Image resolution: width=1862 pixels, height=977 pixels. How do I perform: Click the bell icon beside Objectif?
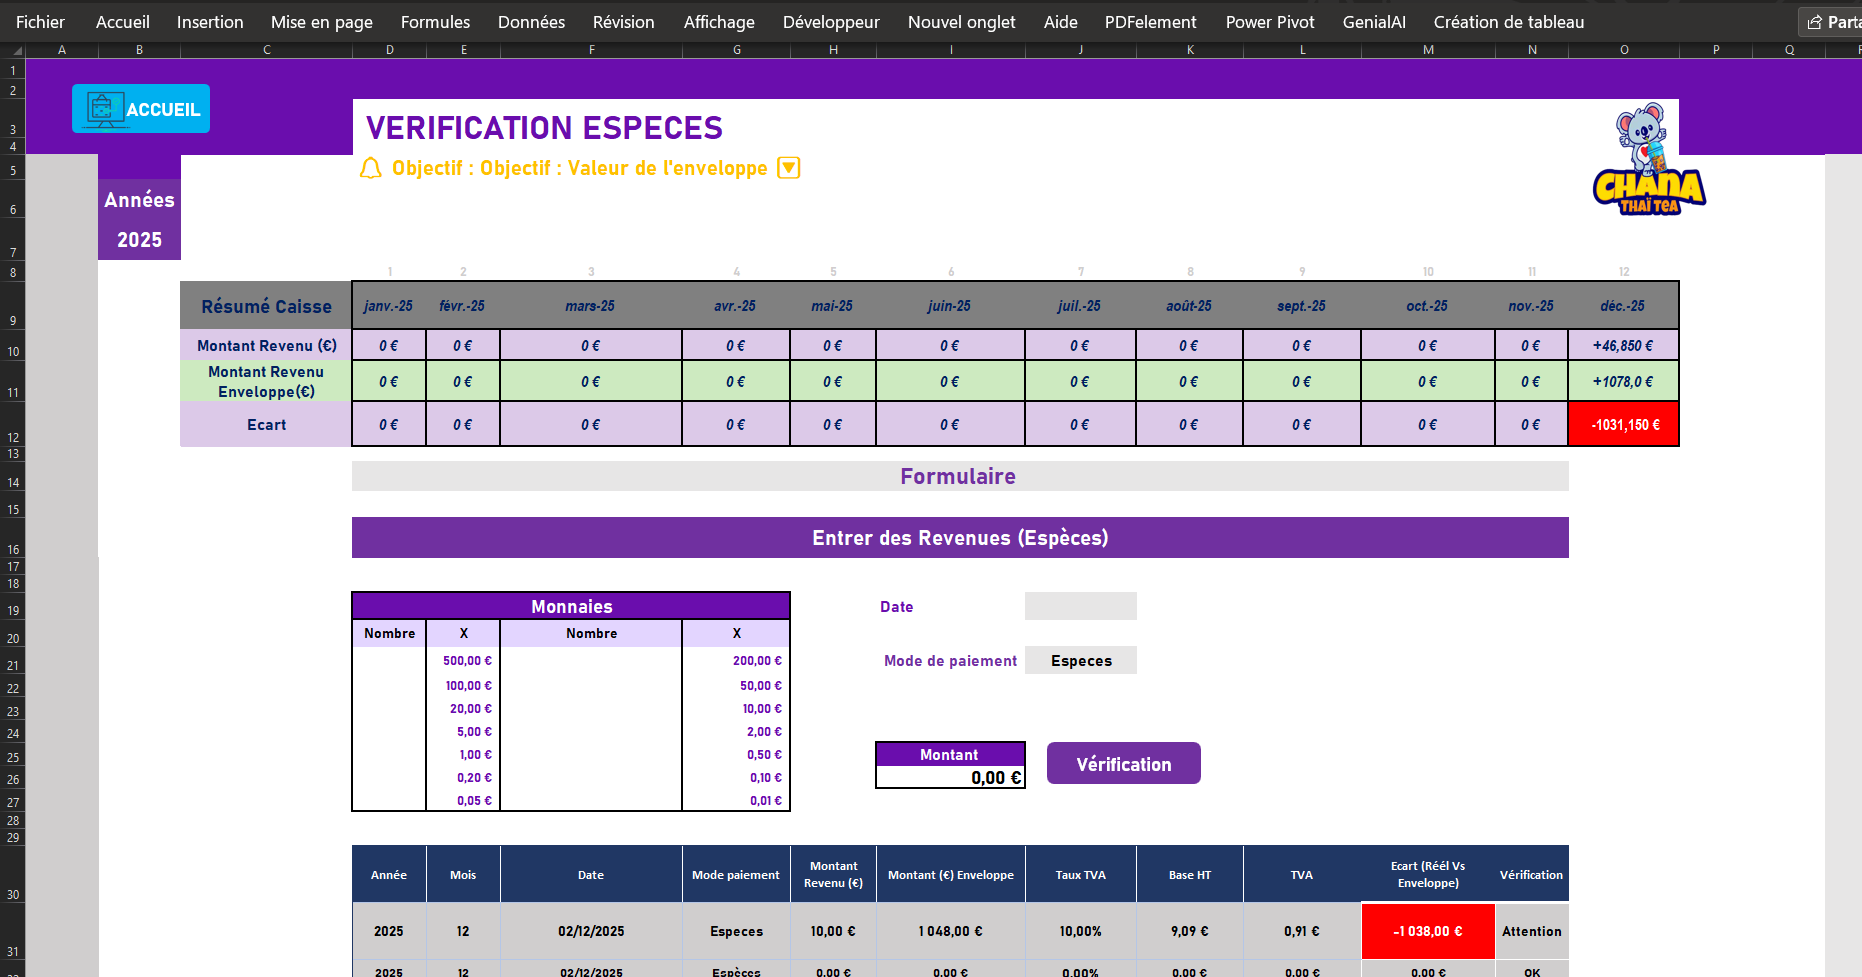click(371, 168)
